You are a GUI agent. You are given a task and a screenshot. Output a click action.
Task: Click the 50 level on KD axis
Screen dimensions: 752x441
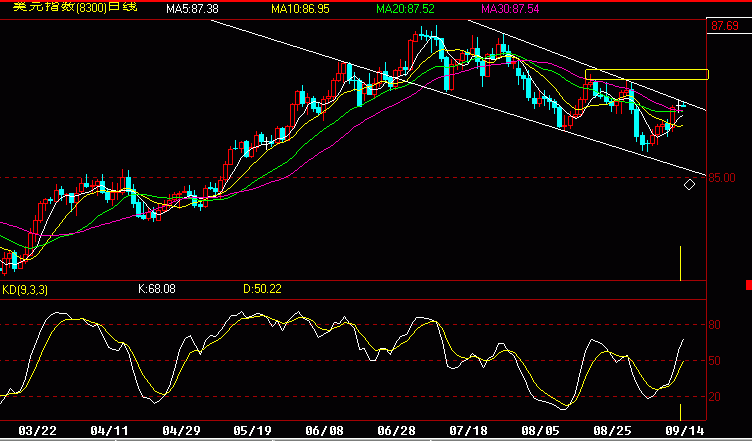[715, 360]
